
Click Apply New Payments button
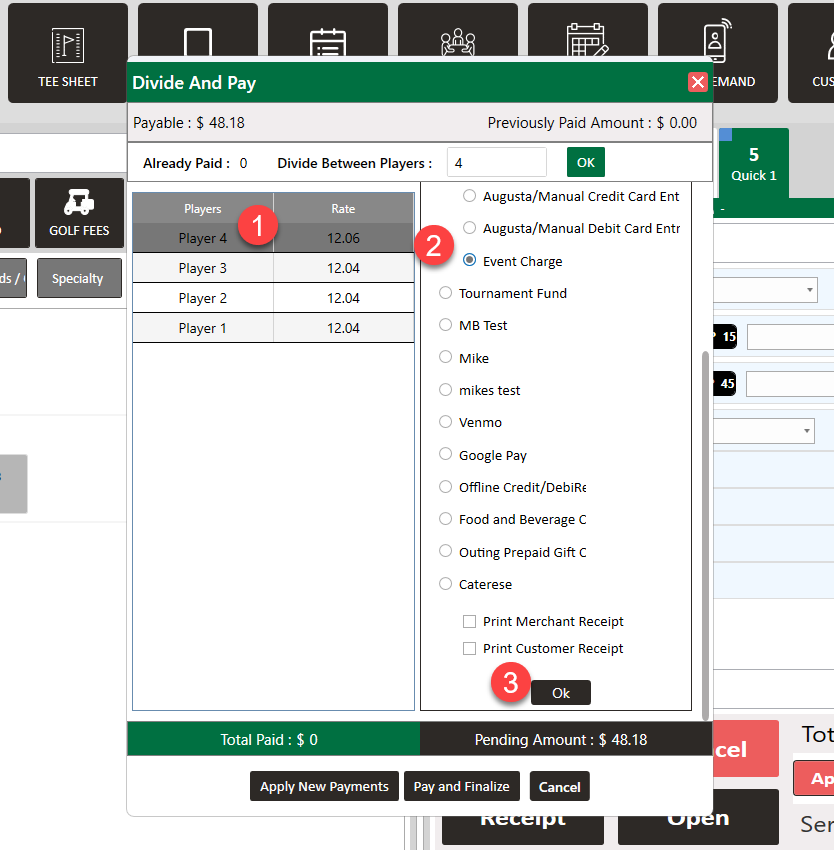324,787
